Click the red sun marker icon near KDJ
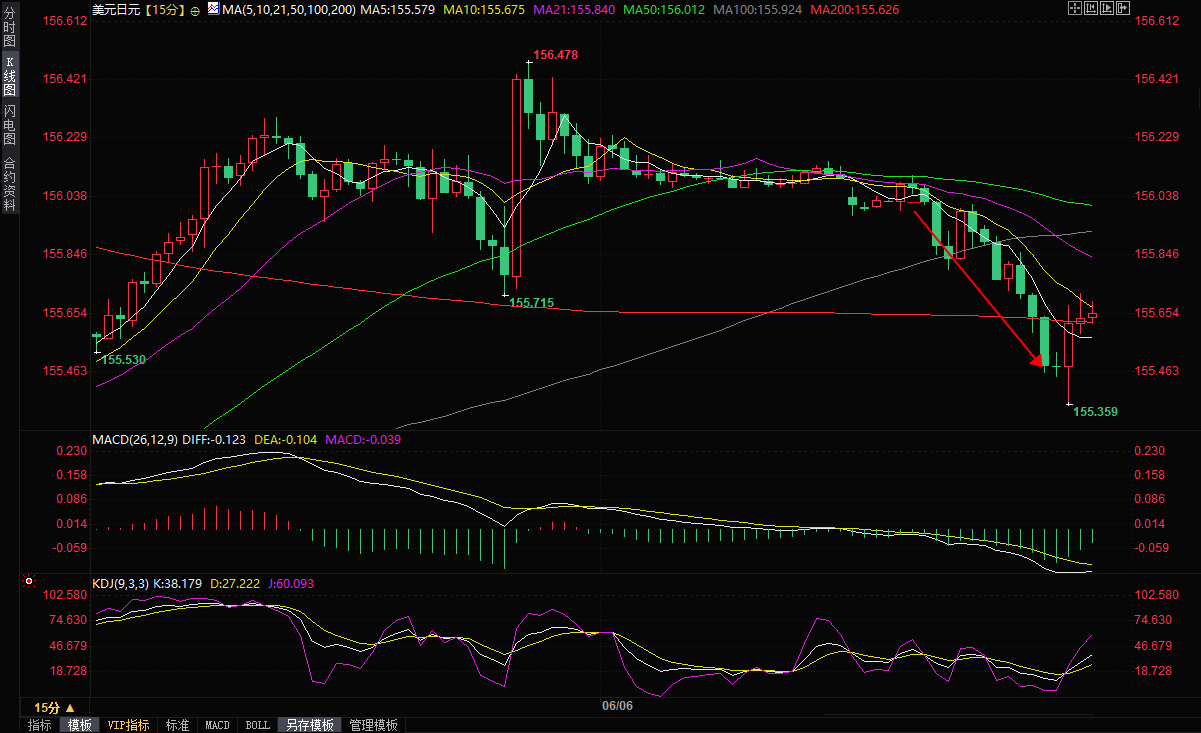The height and width of the screenshot is (733, 1201). click(29, 581)
